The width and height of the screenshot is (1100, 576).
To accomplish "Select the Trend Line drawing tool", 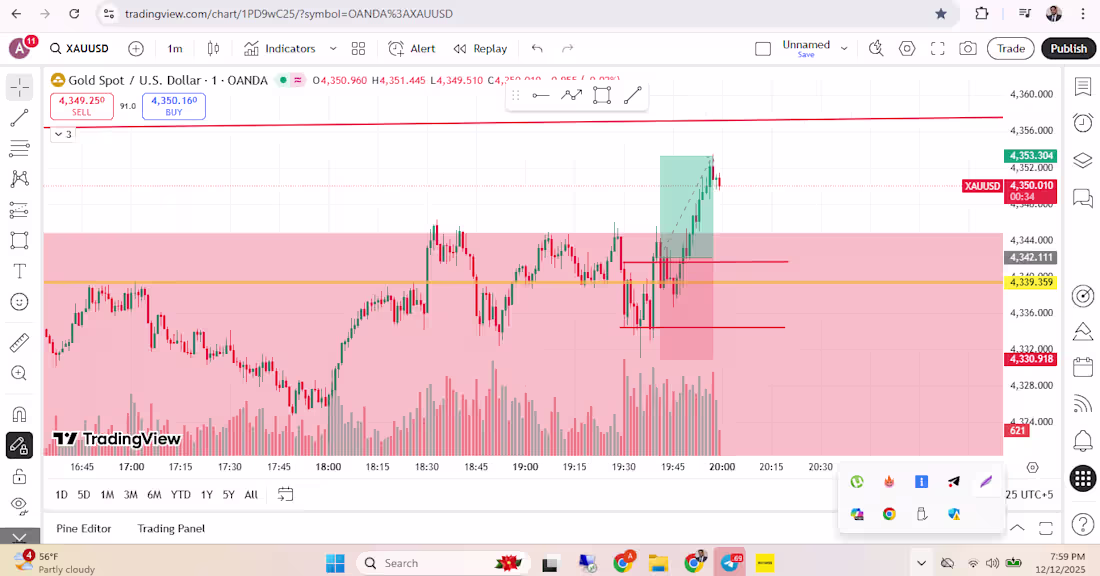I will point(19,117).
